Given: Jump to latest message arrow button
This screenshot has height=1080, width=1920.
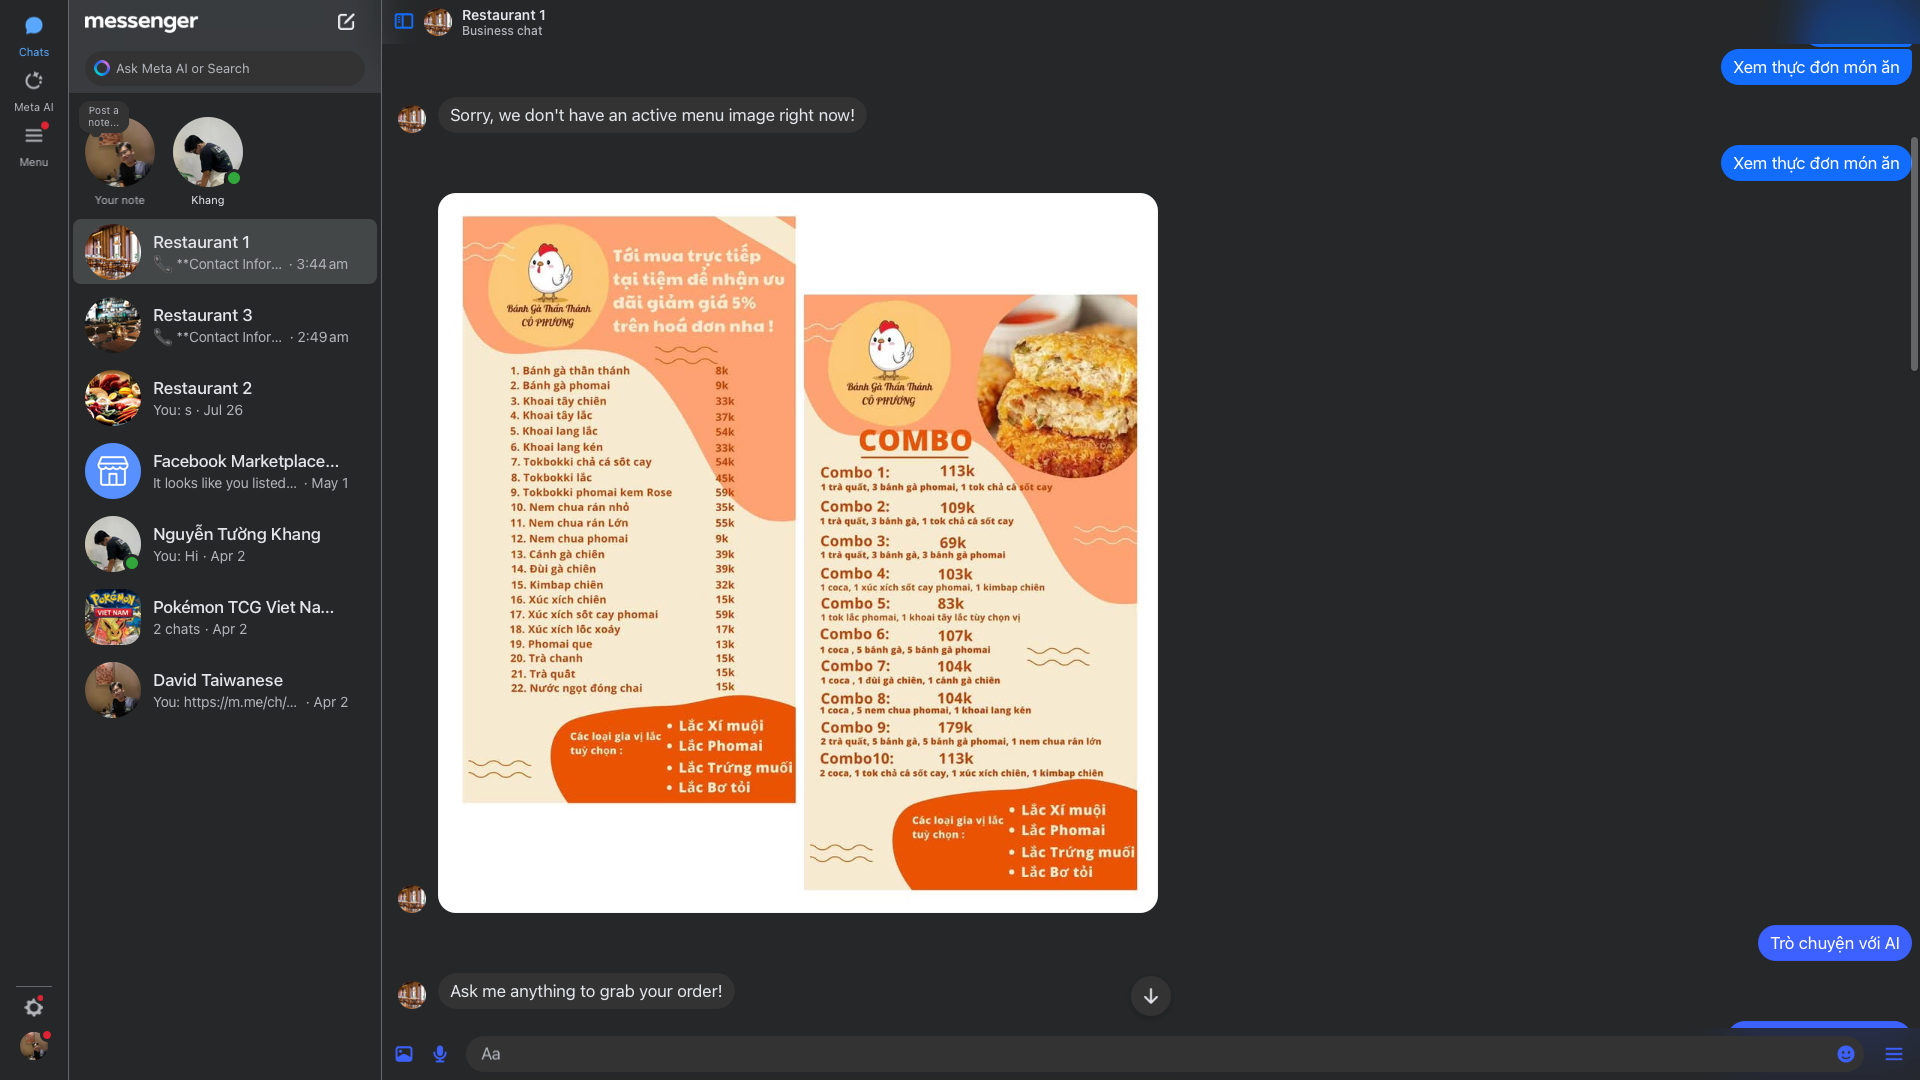Looking at the screenshot, I should 1151,996.
